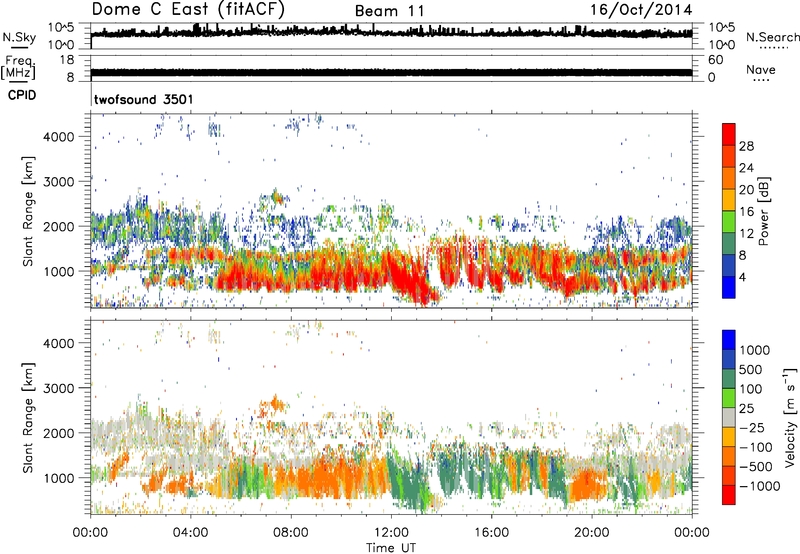
Task: Click the "N.Search" legend label
Action: (772, 37)
